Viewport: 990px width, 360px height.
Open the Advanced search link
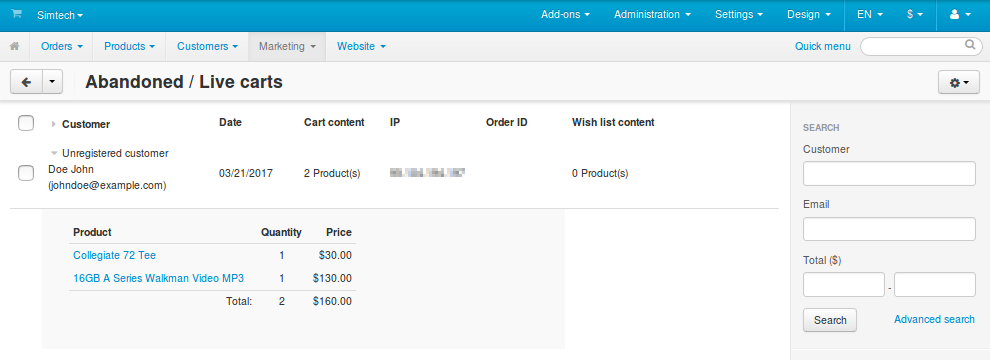[934, 319]
